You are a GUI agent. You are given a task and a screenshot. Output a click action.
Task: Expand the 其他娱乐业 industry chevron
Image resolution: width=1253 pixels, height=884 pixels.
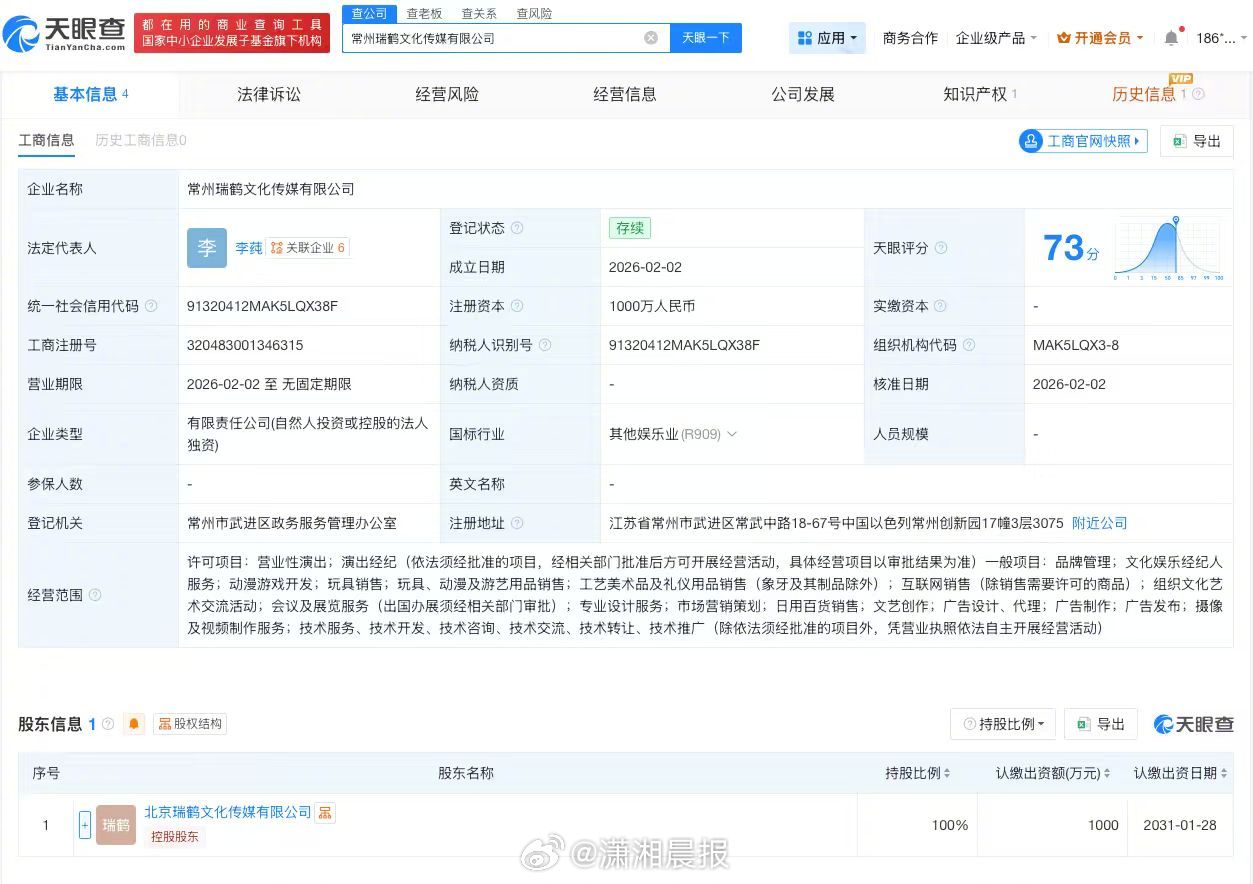732,434
